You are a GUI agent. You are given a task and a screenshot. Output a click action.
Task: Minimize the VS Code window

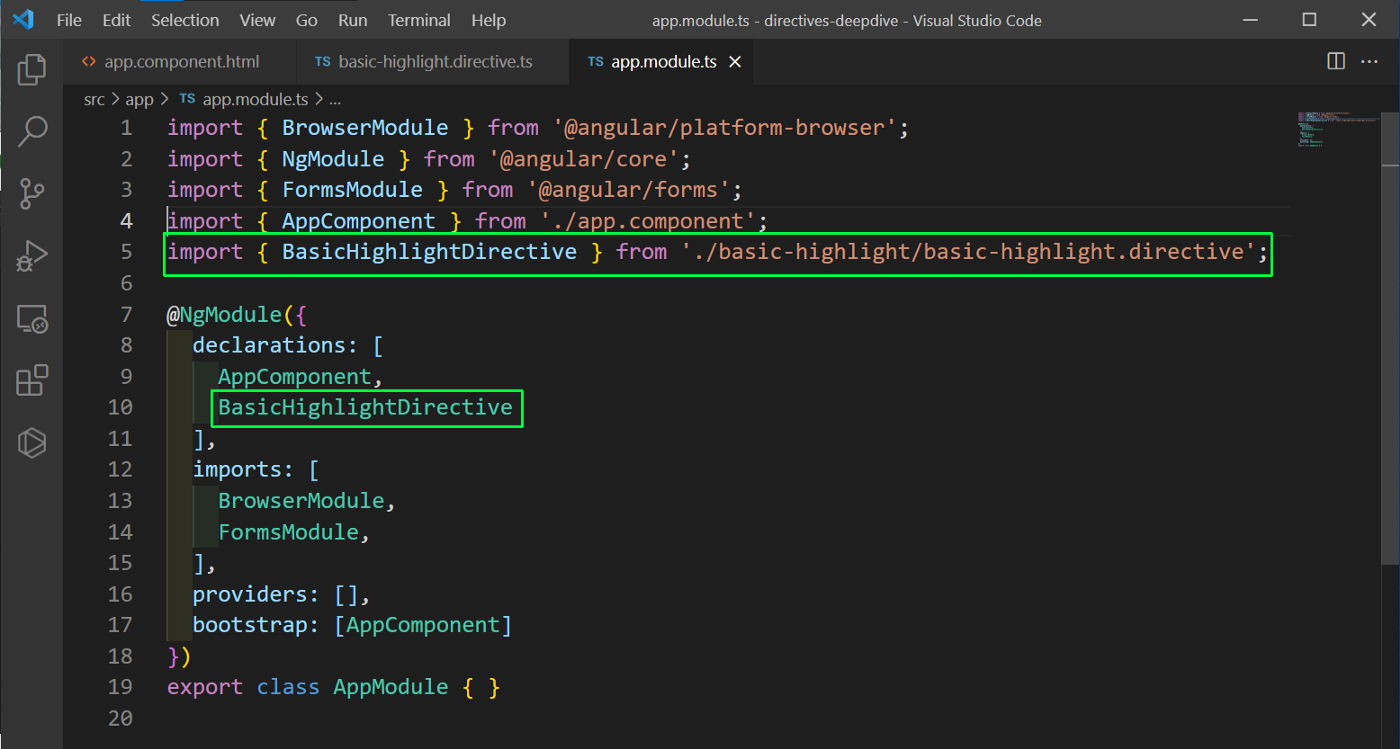[x=1249, y=20]
